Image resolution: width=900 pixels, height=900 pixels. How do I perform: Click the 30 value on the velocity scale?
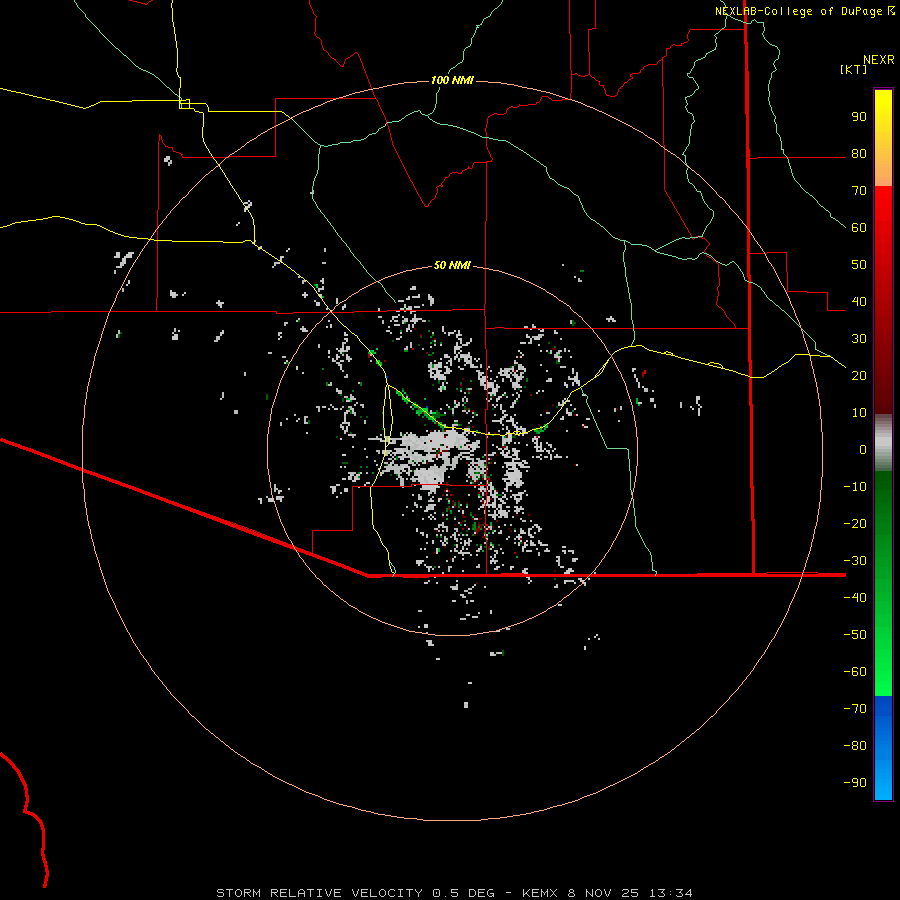pos(859,339)
